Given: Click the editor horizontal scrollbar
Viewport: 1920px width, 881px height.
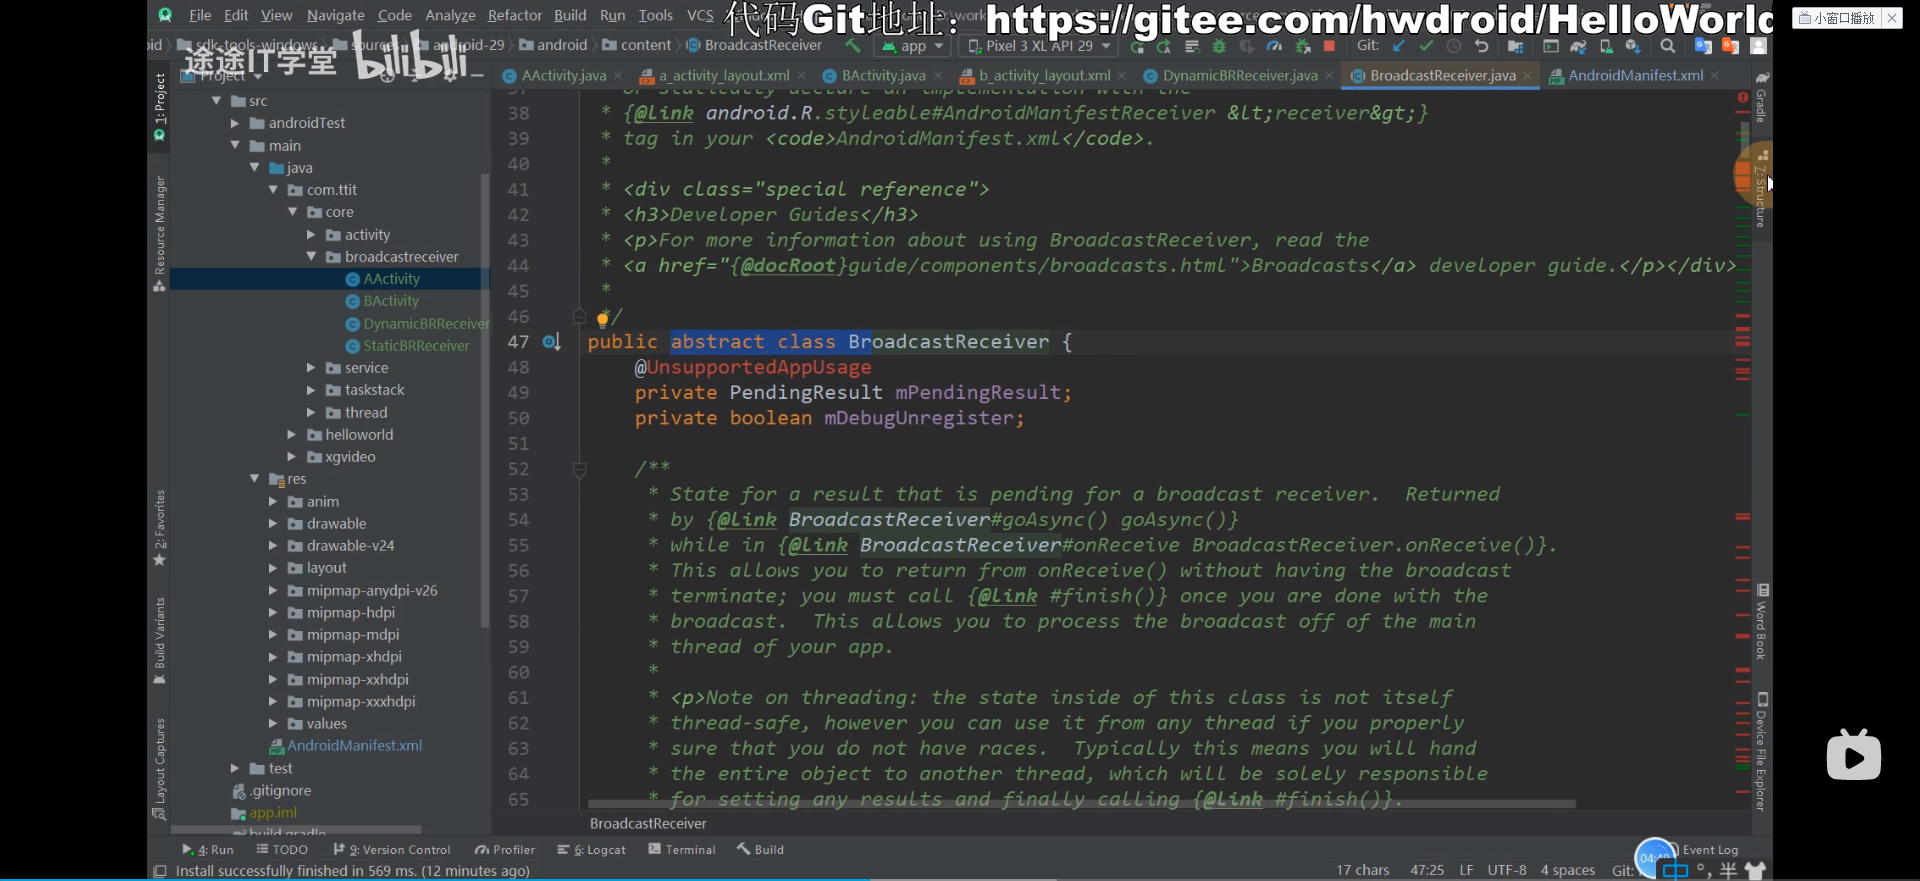Looking at the screenshot, I should click(x=1081, y=803).
